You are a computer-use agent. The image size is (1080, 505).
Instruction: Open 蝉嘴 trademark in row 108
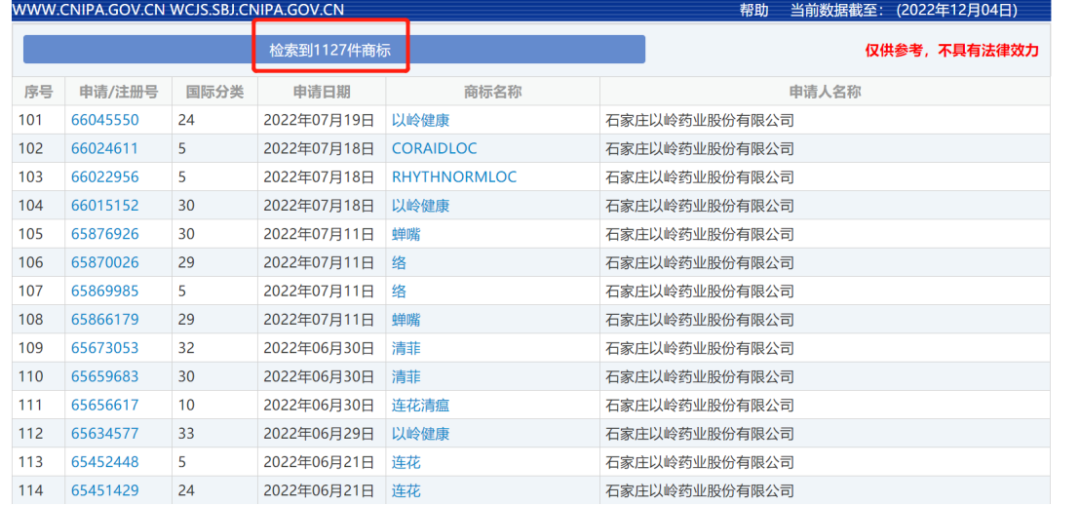(406, 320)
